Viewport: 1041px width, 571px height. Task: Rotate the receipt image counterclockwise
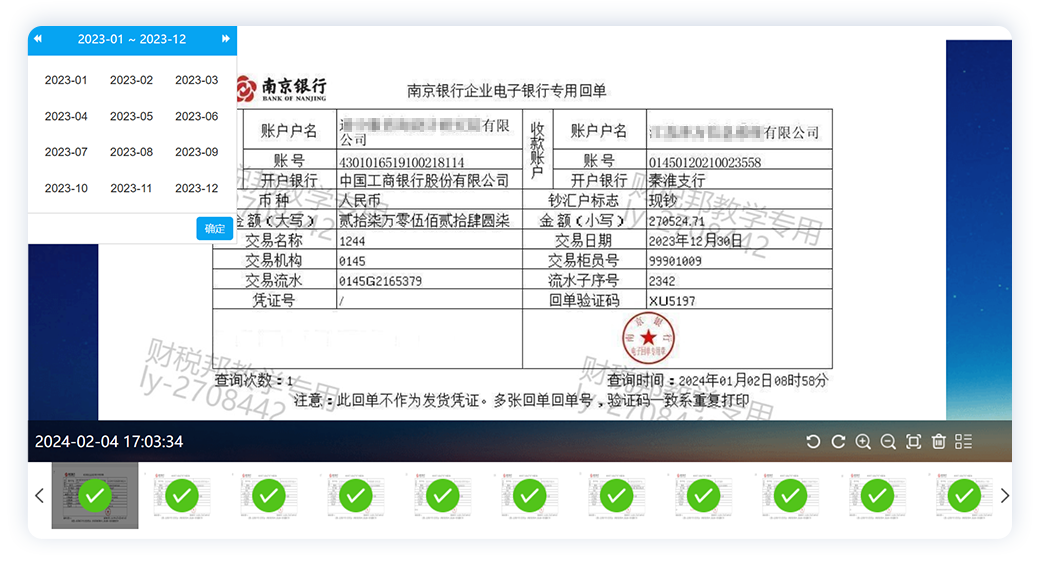[x=813, y=442]
